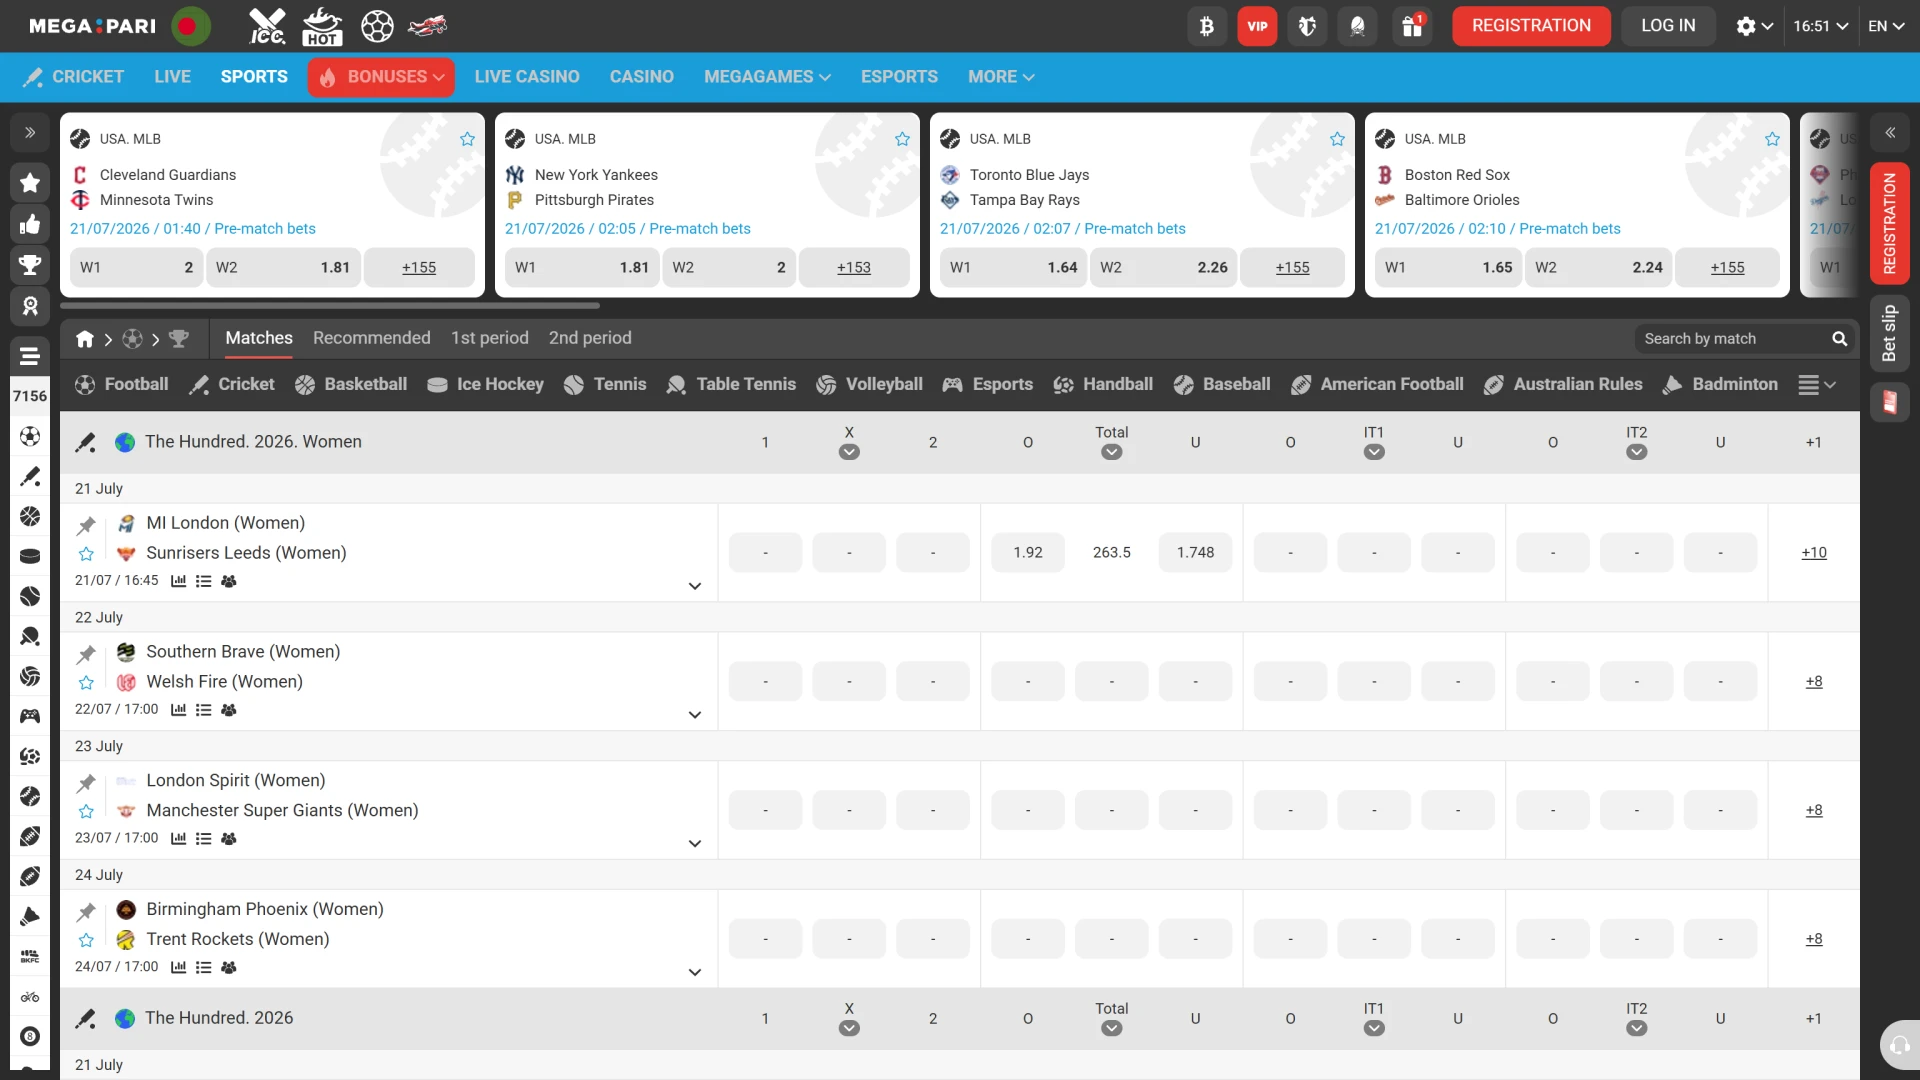The width and height of the screenshot is (1920, 1080).
Task: Pin the London Spirit (Women) match
Action: 86,783
